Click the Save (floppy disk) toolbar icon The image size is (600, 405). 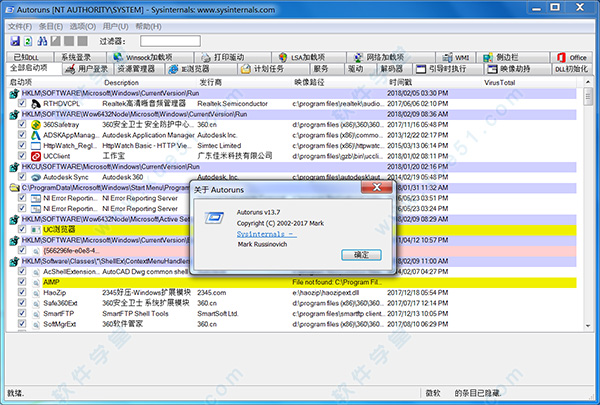[x=15, y=41]
